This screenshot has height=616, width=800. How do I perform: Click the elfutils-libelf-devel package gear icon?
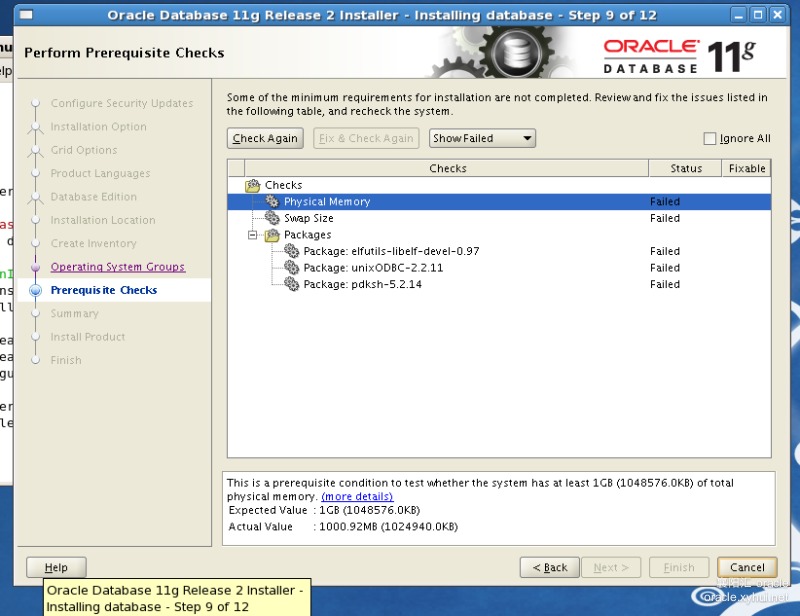tap(291, 251)
